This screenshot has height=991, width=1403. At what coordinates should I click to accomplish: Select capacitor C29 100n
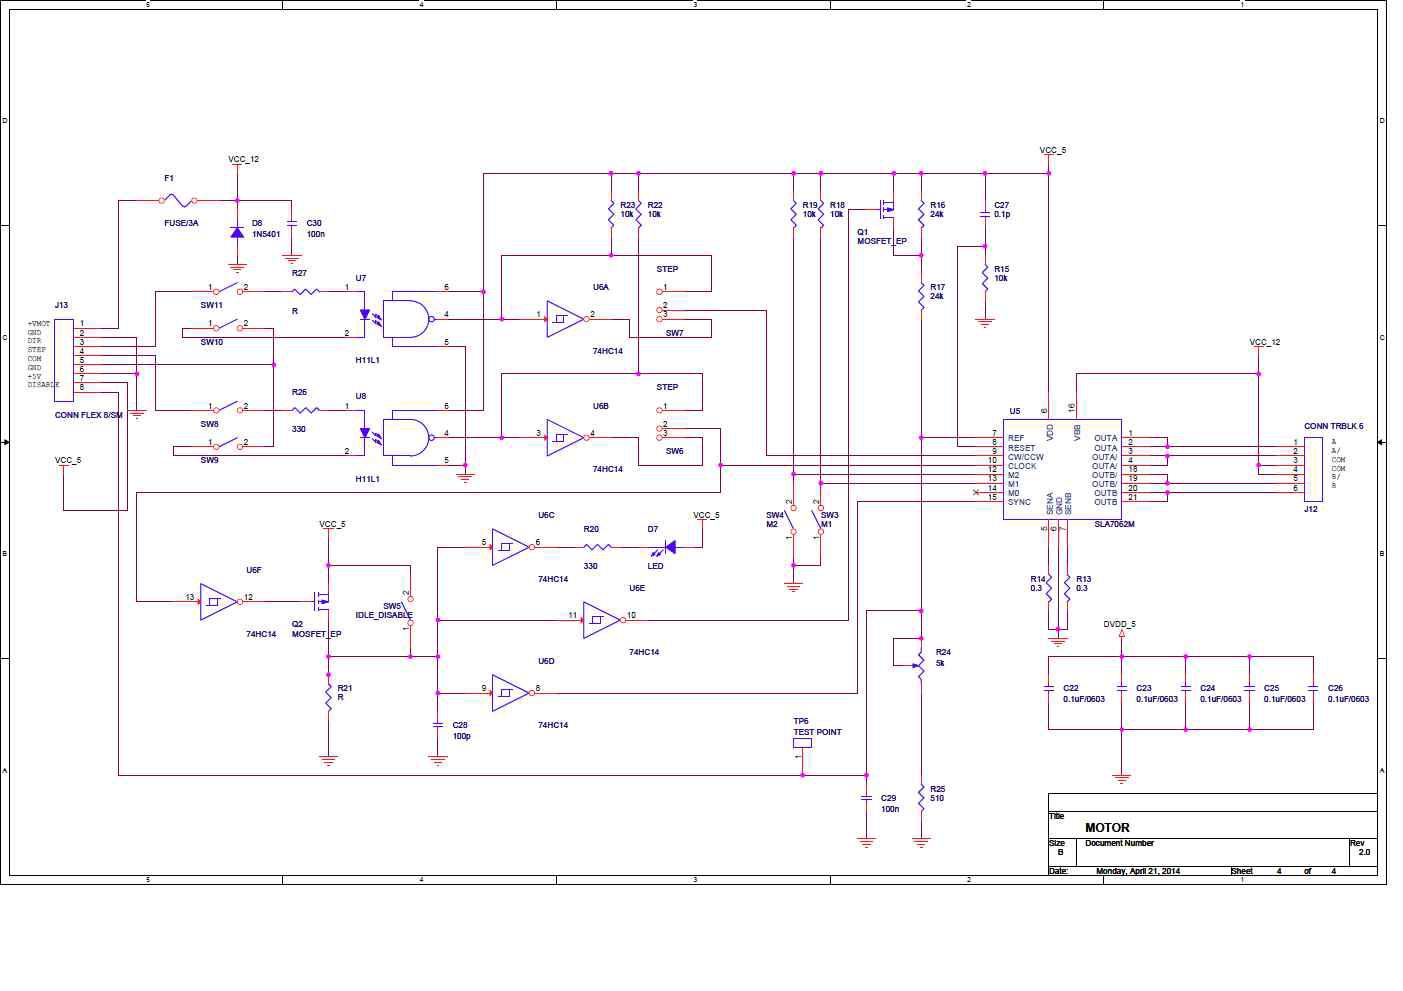pyautogui.click(x=867, y=798)
